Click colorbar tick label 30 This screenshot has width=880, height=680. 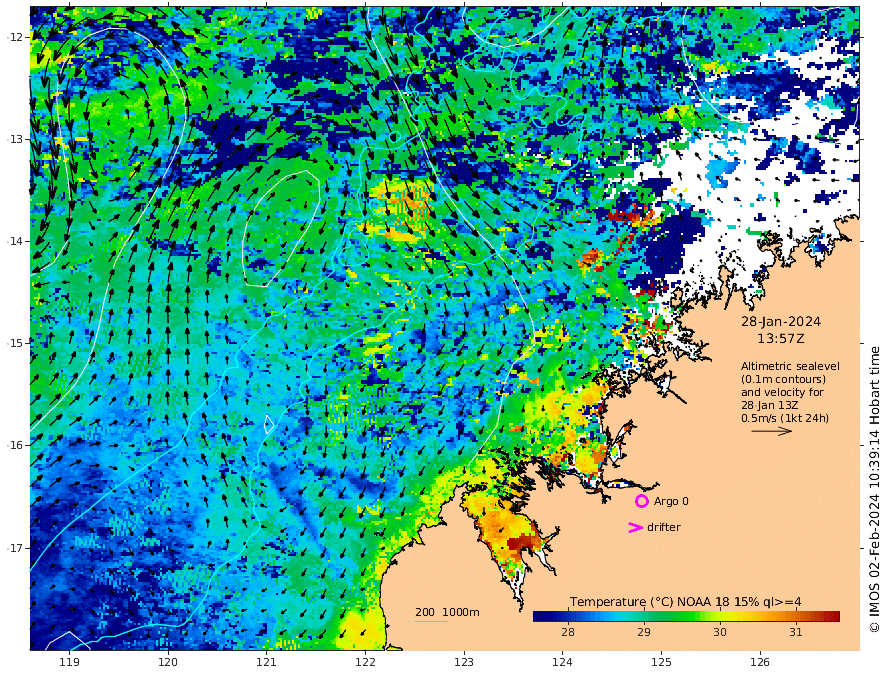pyautogui.click(x=719, y=632)
